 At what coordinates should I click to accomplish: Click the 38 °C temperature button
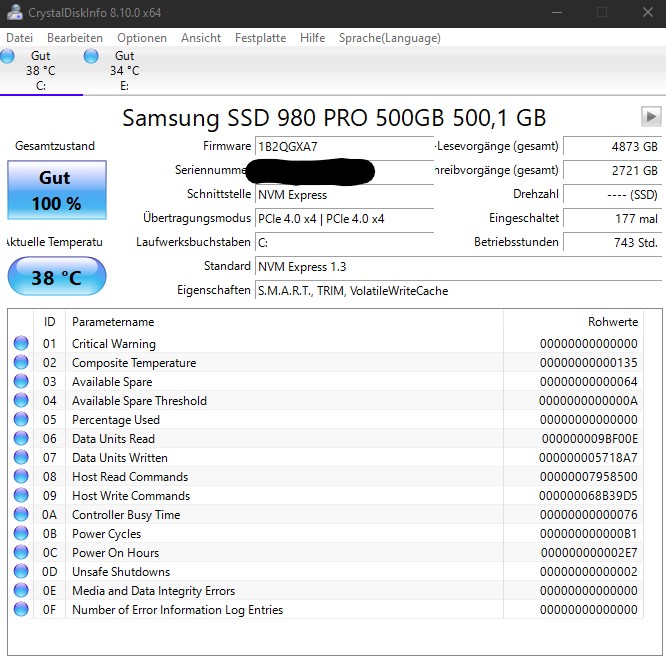[56, 277]
